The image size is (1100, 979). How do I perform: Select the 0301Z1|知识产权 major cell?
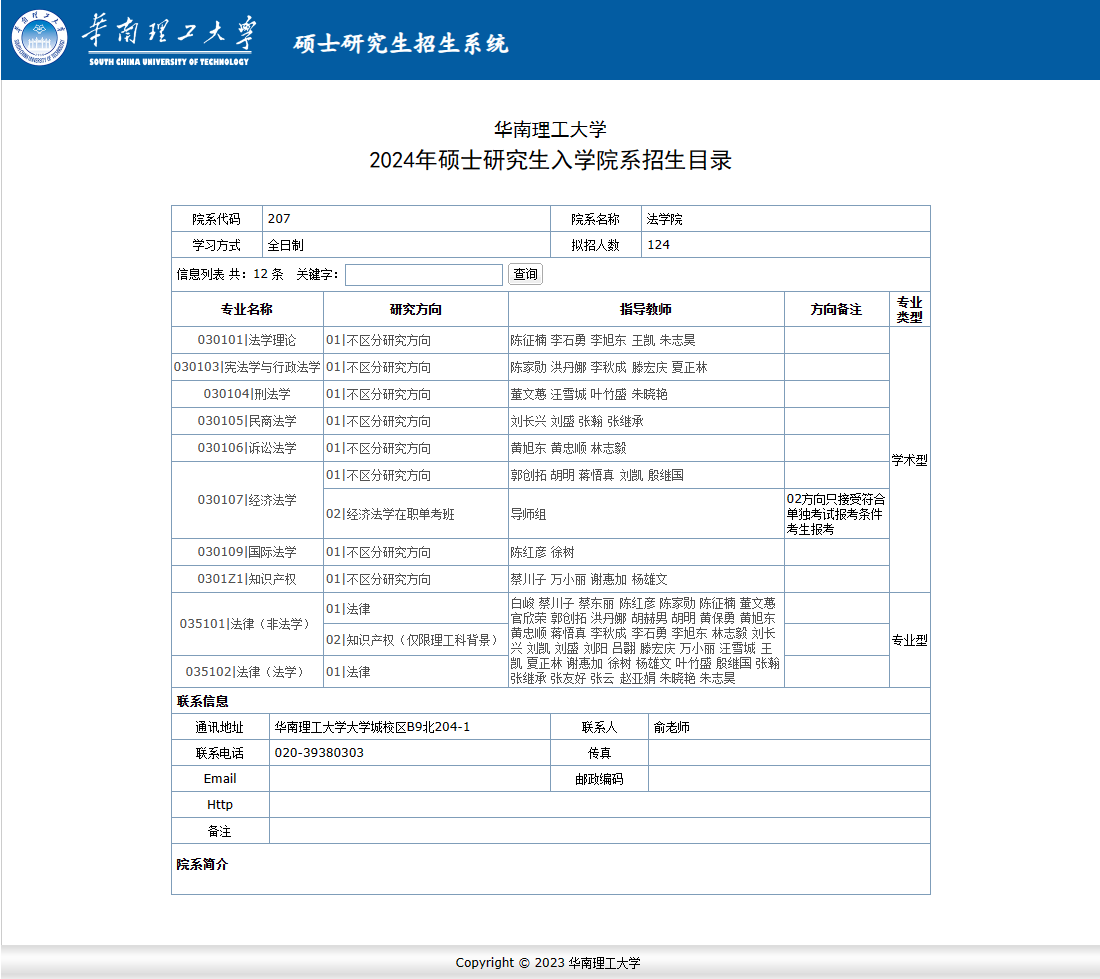(x=247, y=579)
